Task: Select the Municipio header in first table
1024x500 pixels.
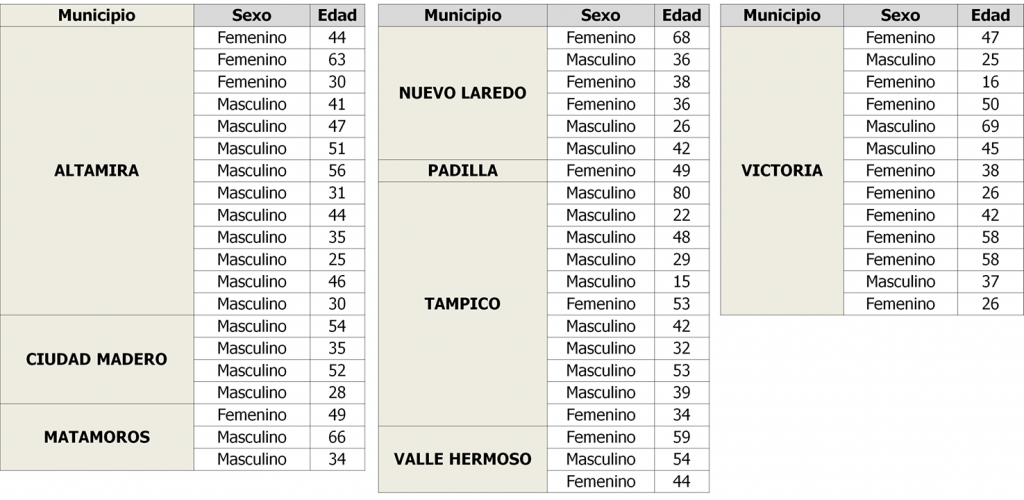Action: [x=97, y=16]
